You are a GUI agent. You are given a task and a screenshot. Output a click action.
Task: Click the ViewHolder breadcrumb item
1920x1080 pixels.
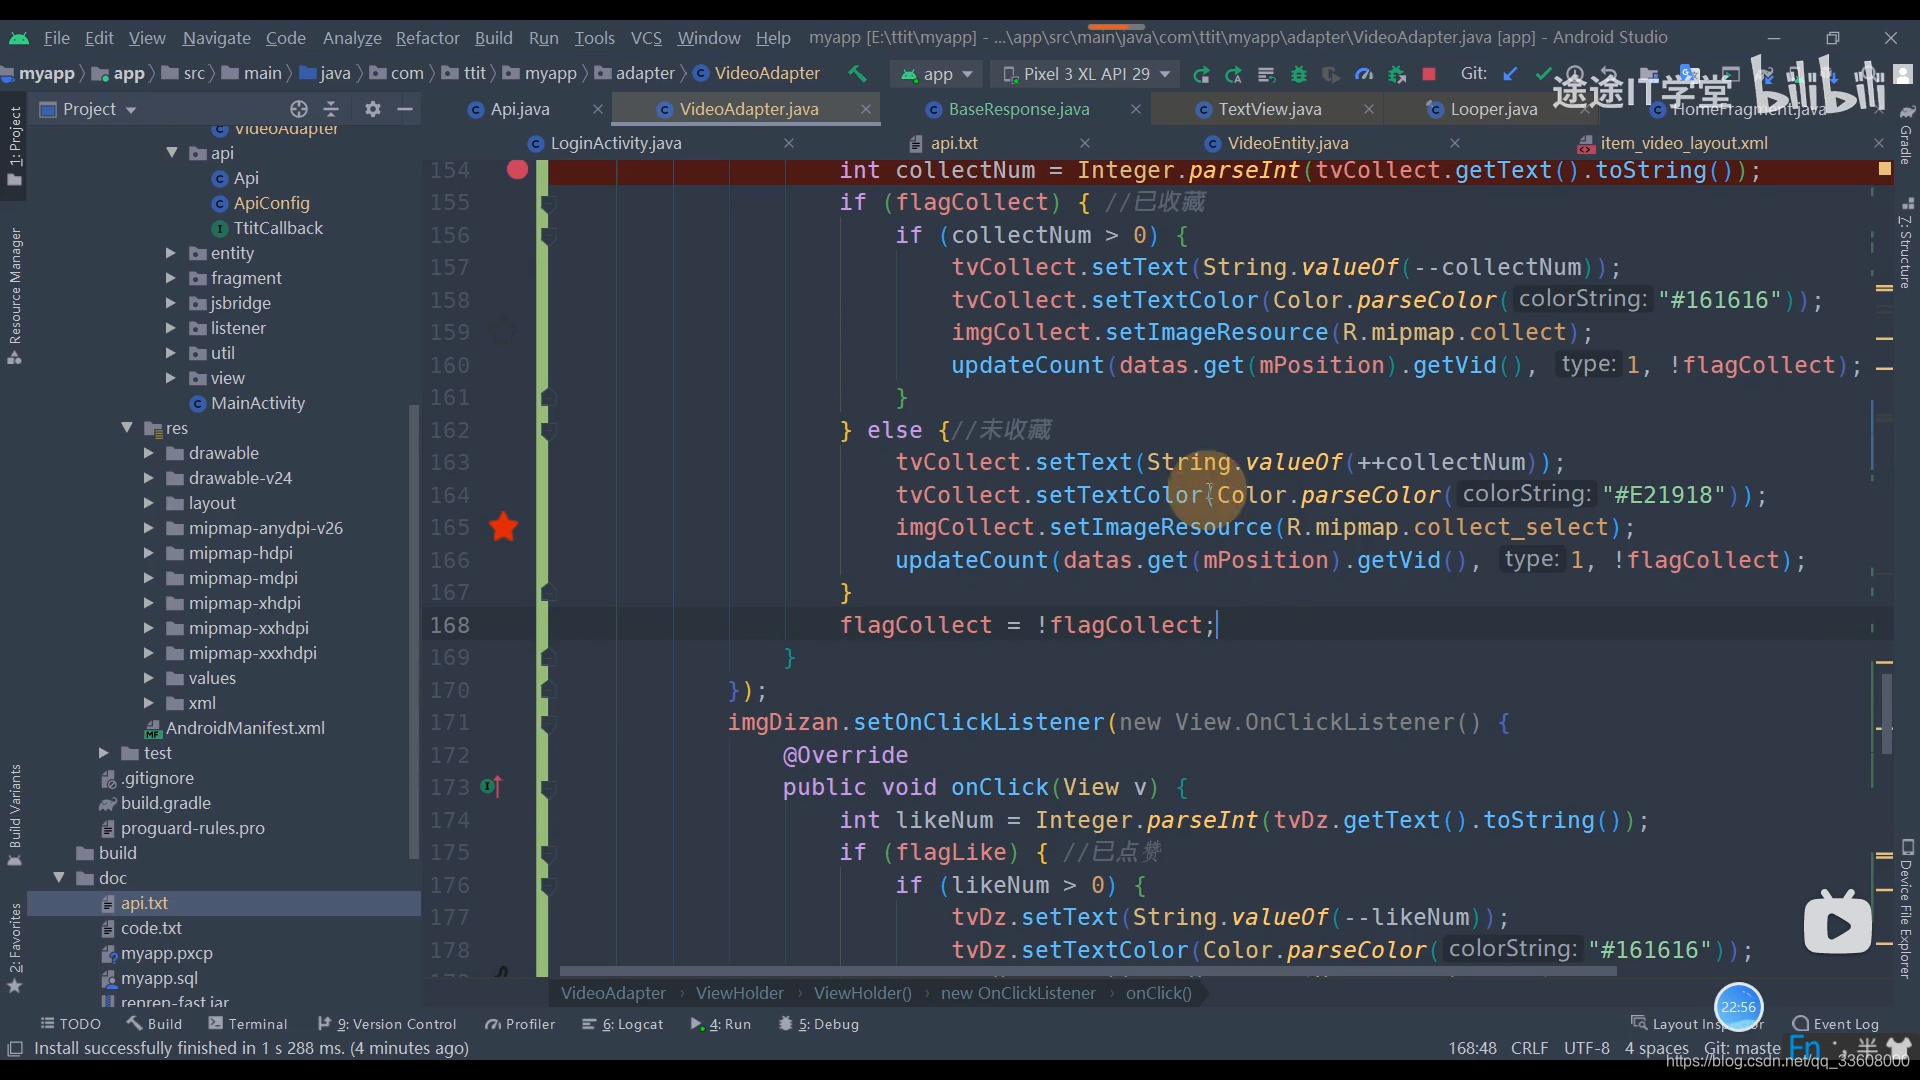[739, 993]
